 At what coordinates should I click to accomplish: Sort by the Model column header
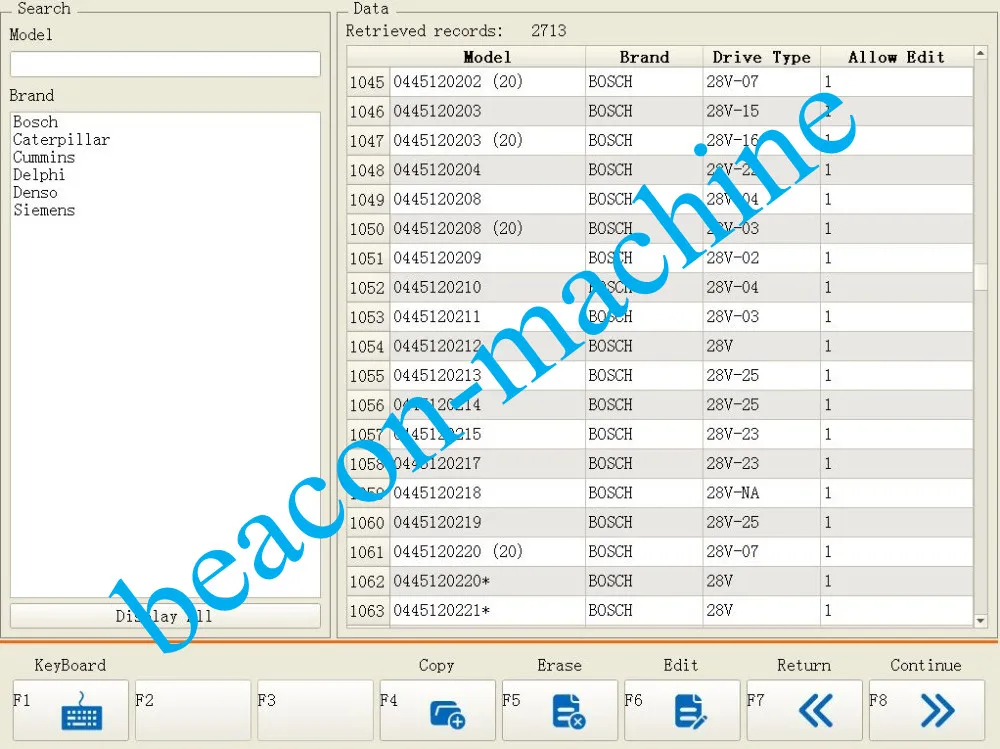[x=487, y=57]
